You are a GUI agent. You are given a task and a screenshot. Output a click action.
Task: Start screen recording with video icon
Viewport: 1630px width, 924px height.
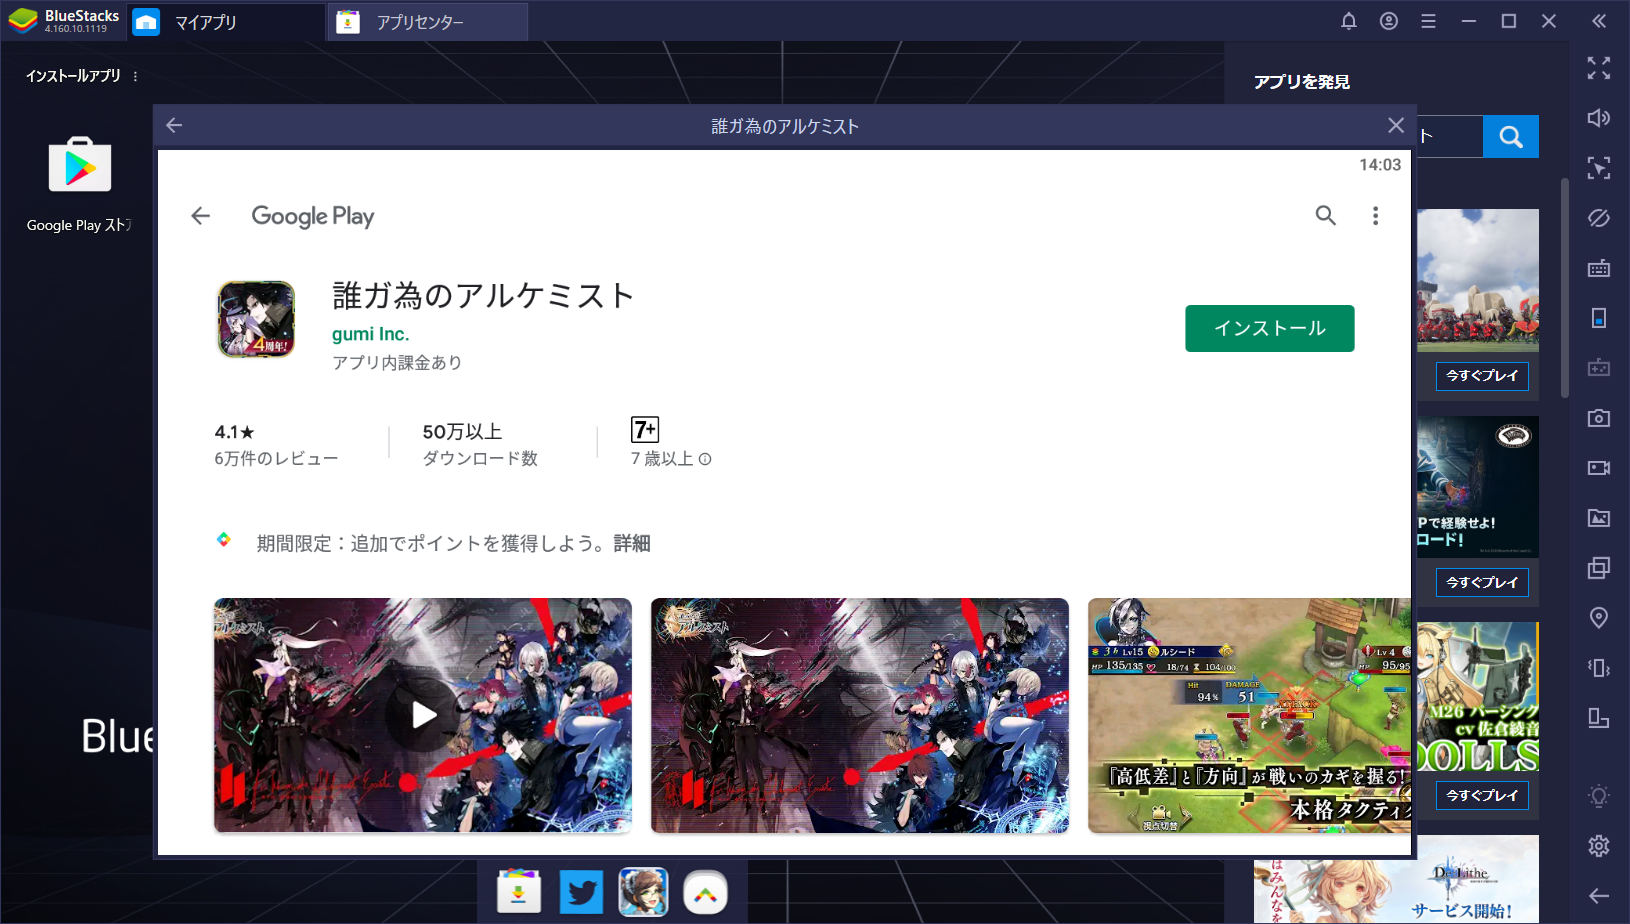(1599, 468)
